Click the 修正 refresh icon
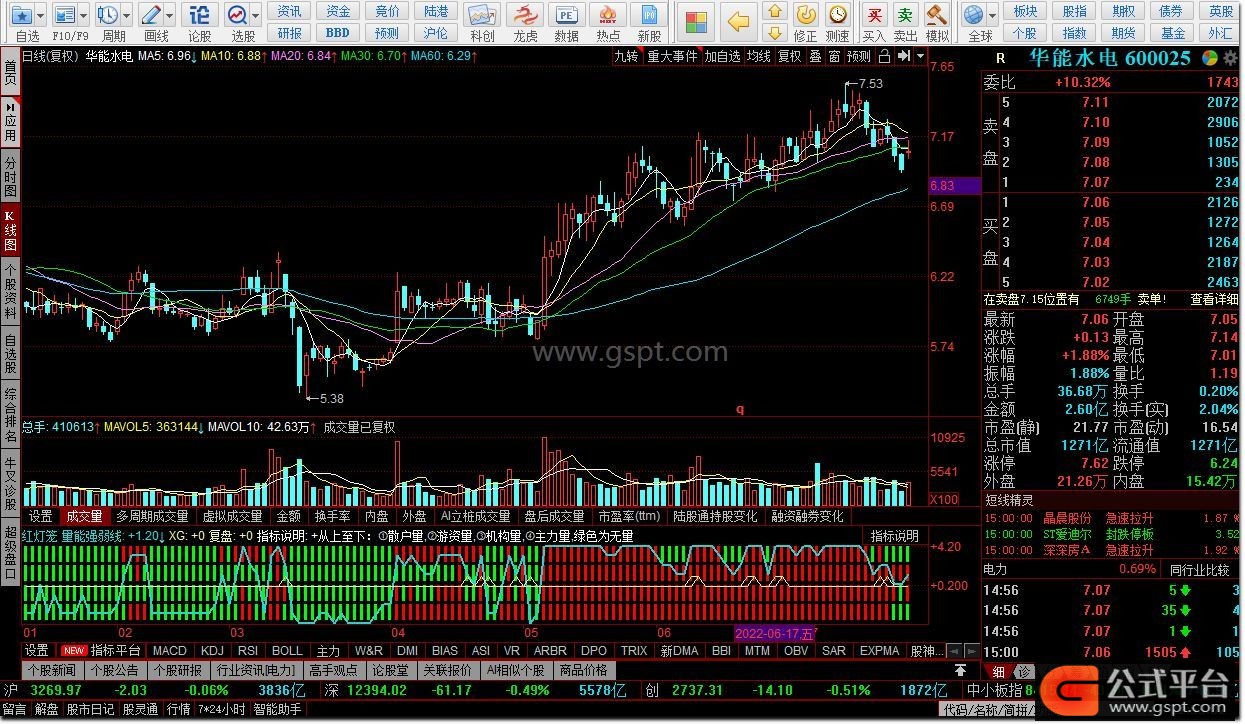The width and height of the screenshot is (1245, 724). [x=806, y=15]
